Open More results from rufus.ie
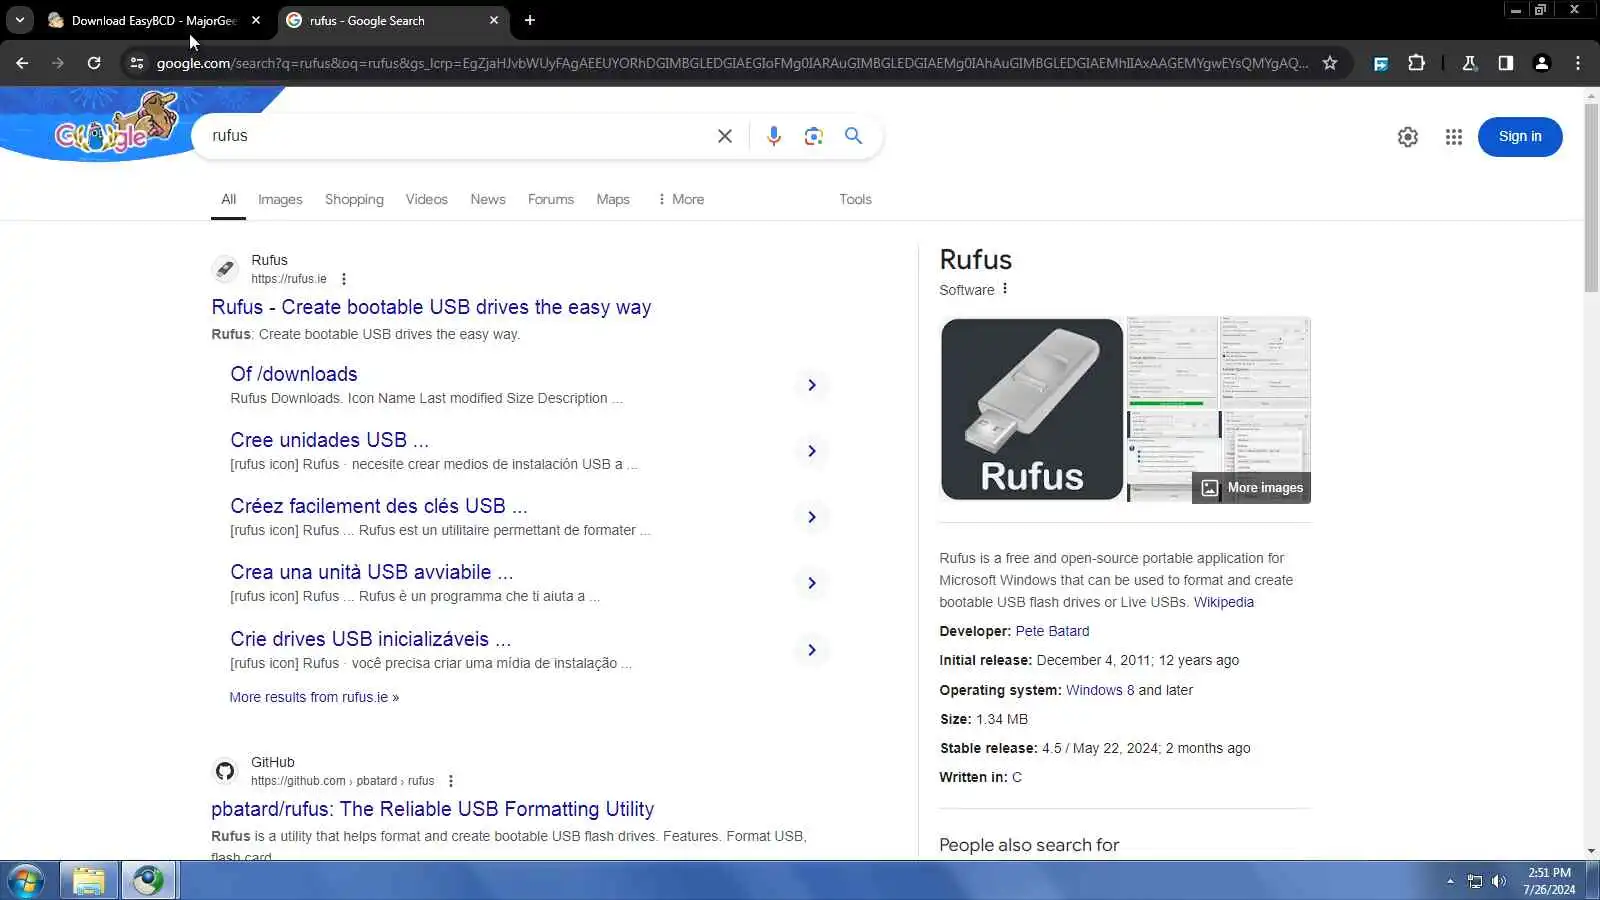This screenshot has width=1600, height=900. (x=314, y=697)
